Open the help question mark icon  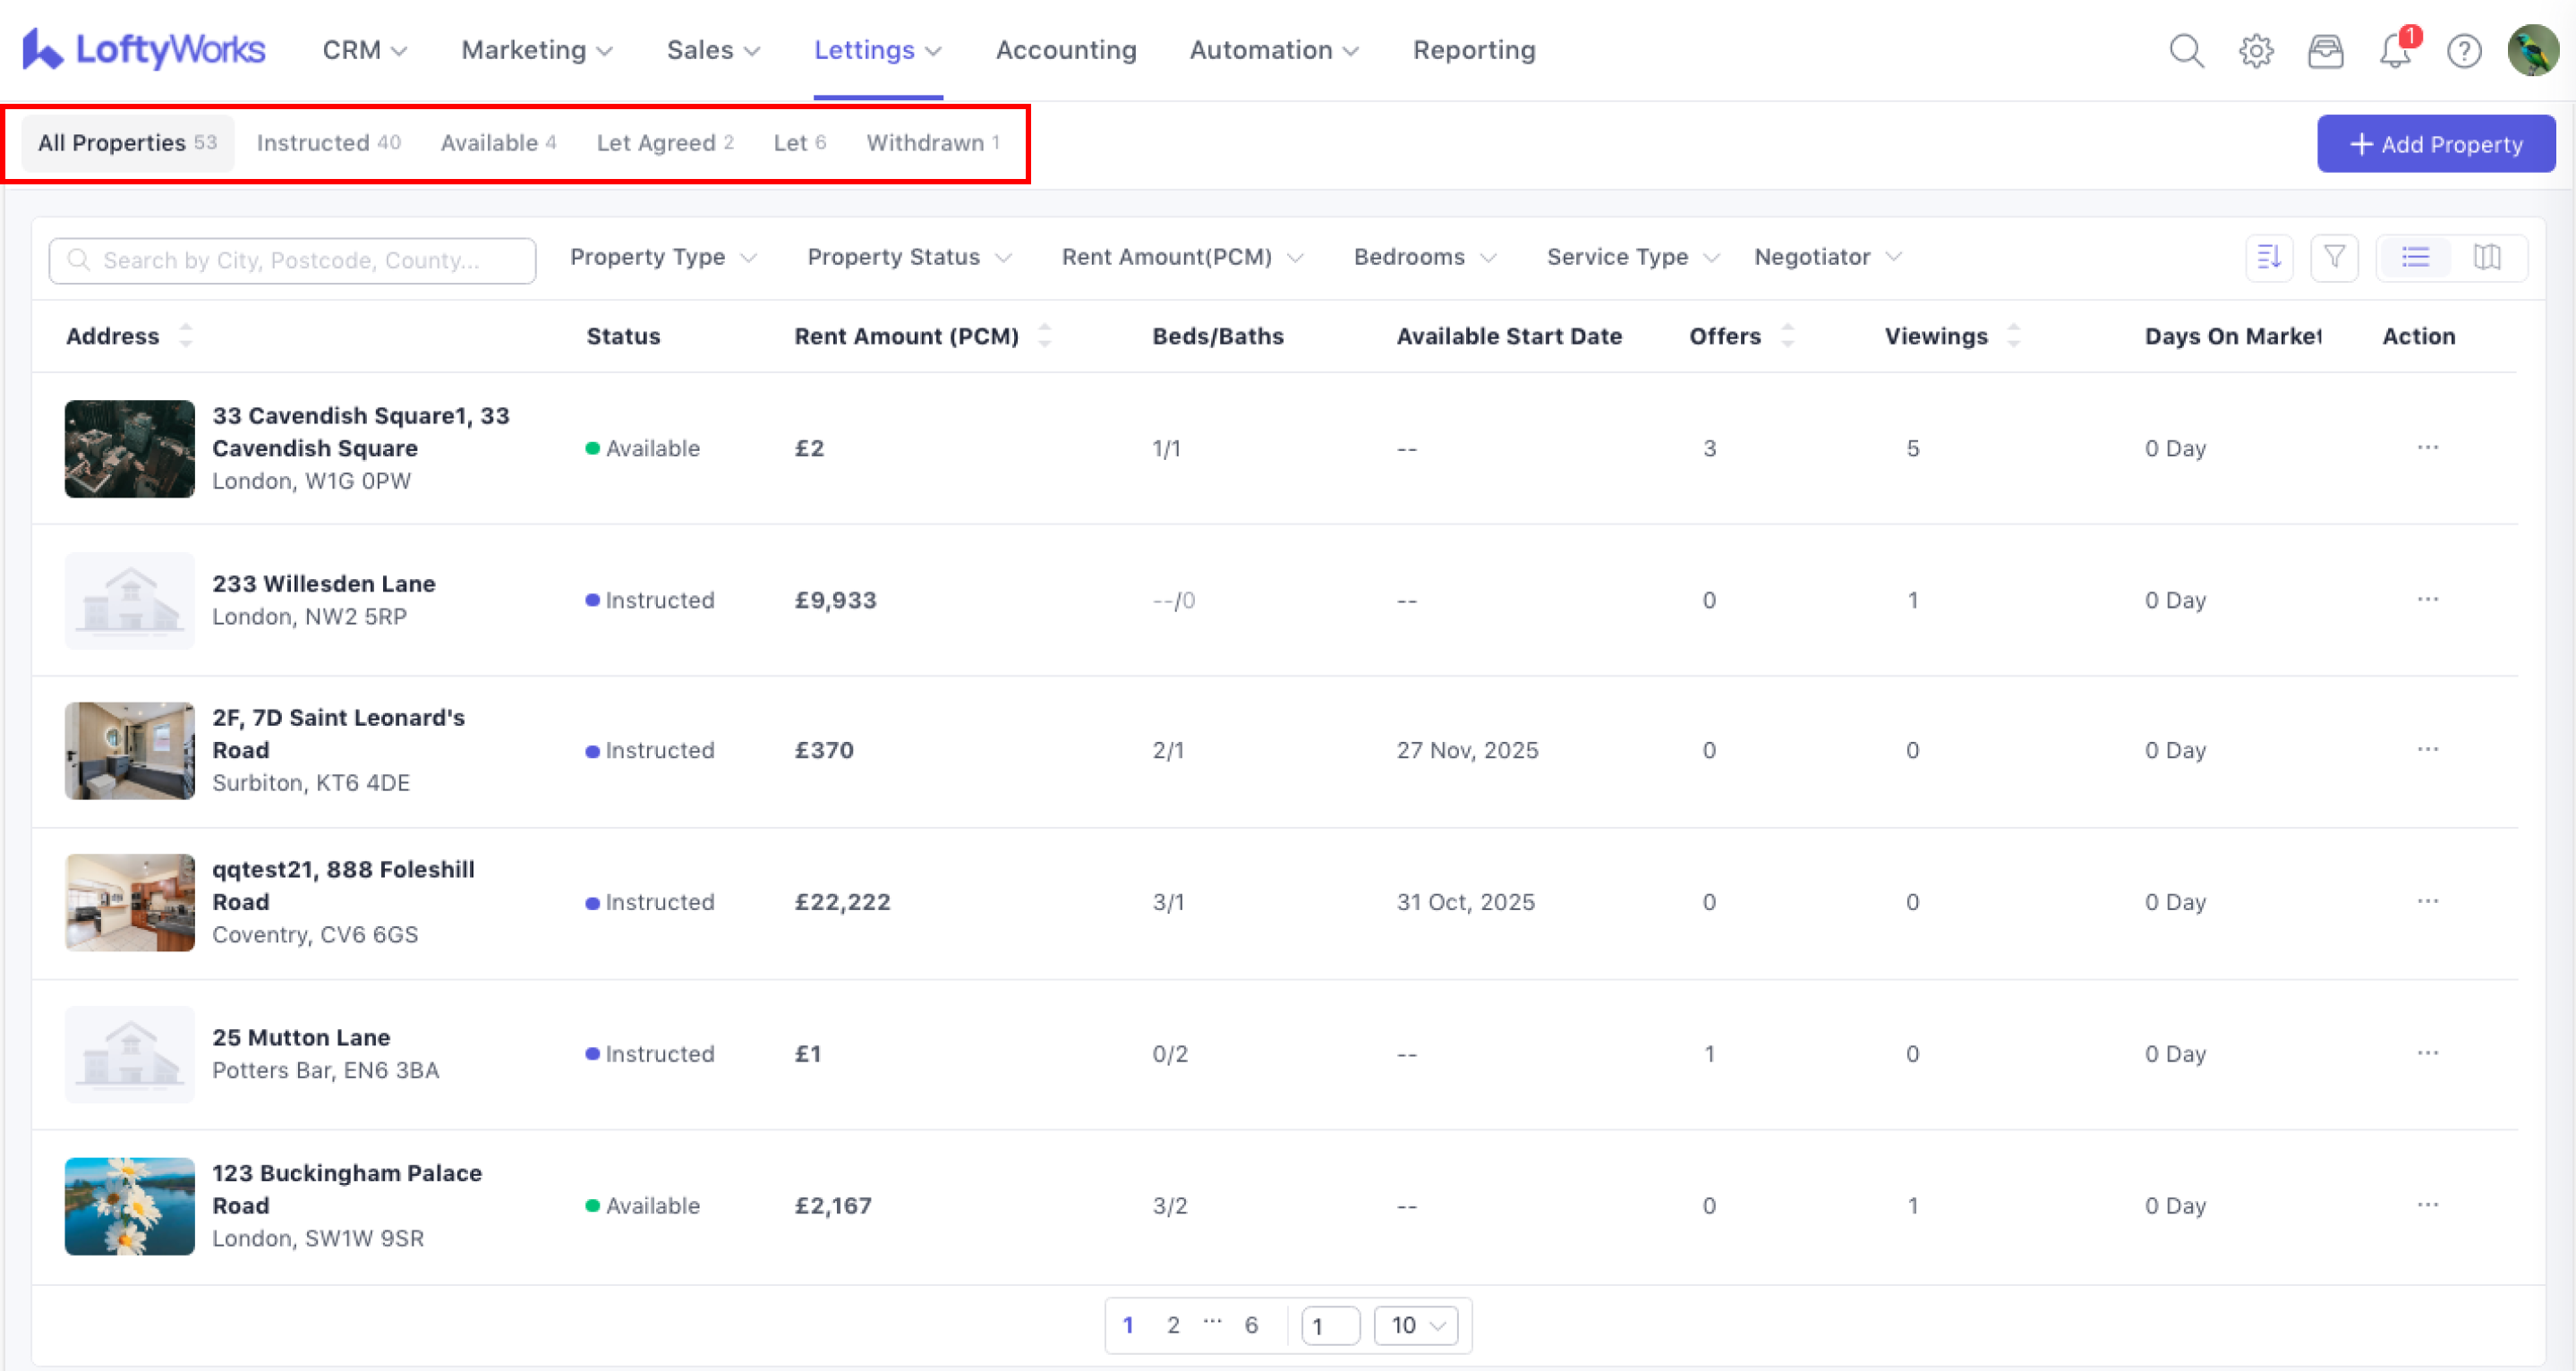(x=2464, y=50)
